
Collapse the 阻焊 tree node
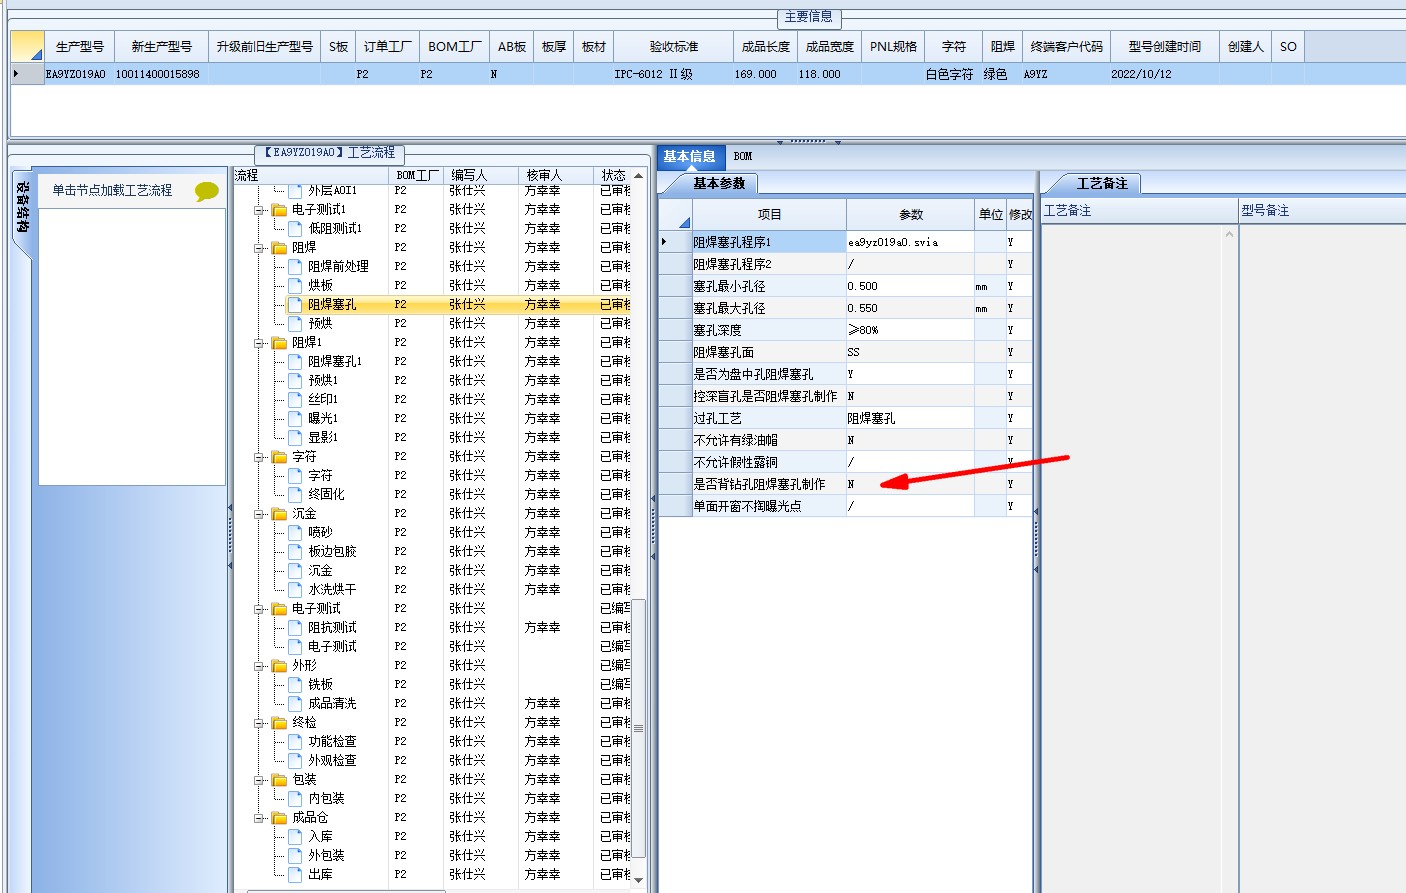(259, 248)
